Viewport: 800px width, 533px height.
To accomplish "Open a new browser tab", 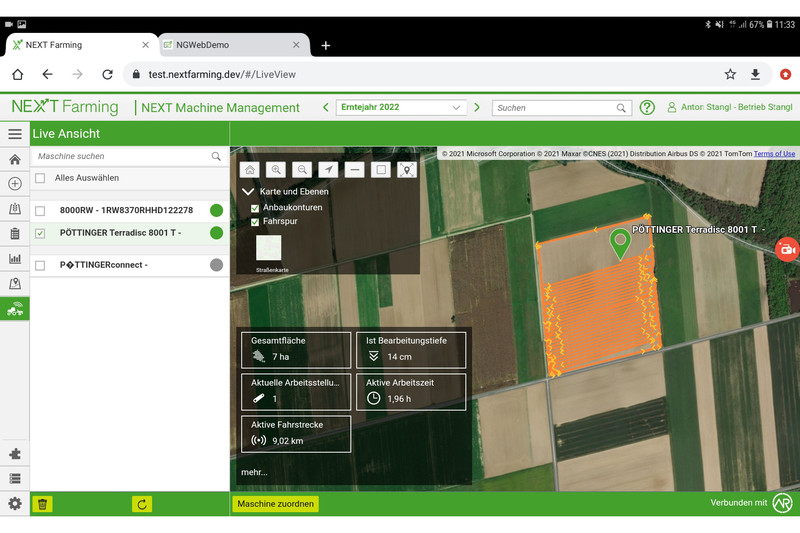I will (326, 45).
